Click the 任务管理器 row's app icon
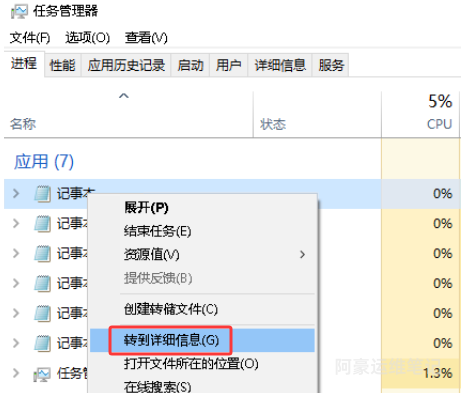 tap(42, 374)
